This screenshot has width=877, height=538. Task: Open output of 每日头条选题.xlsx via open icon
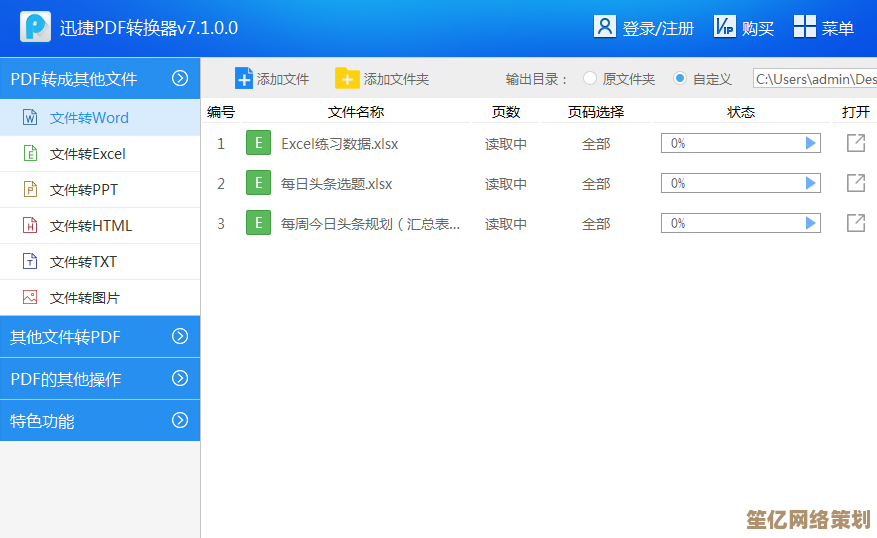(x=856, y=183)
